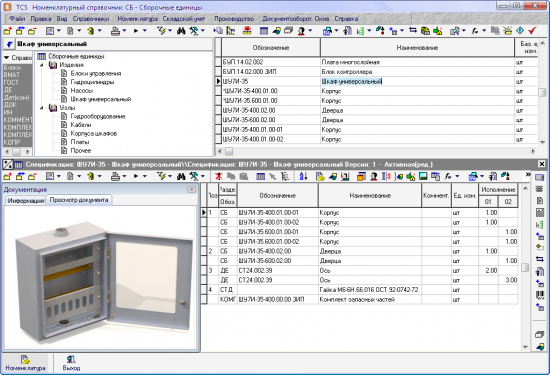550x375 pixels.
Task: Tick the marker box on Гайка М6-6Н spec row
Action: [x=204, y=290]
